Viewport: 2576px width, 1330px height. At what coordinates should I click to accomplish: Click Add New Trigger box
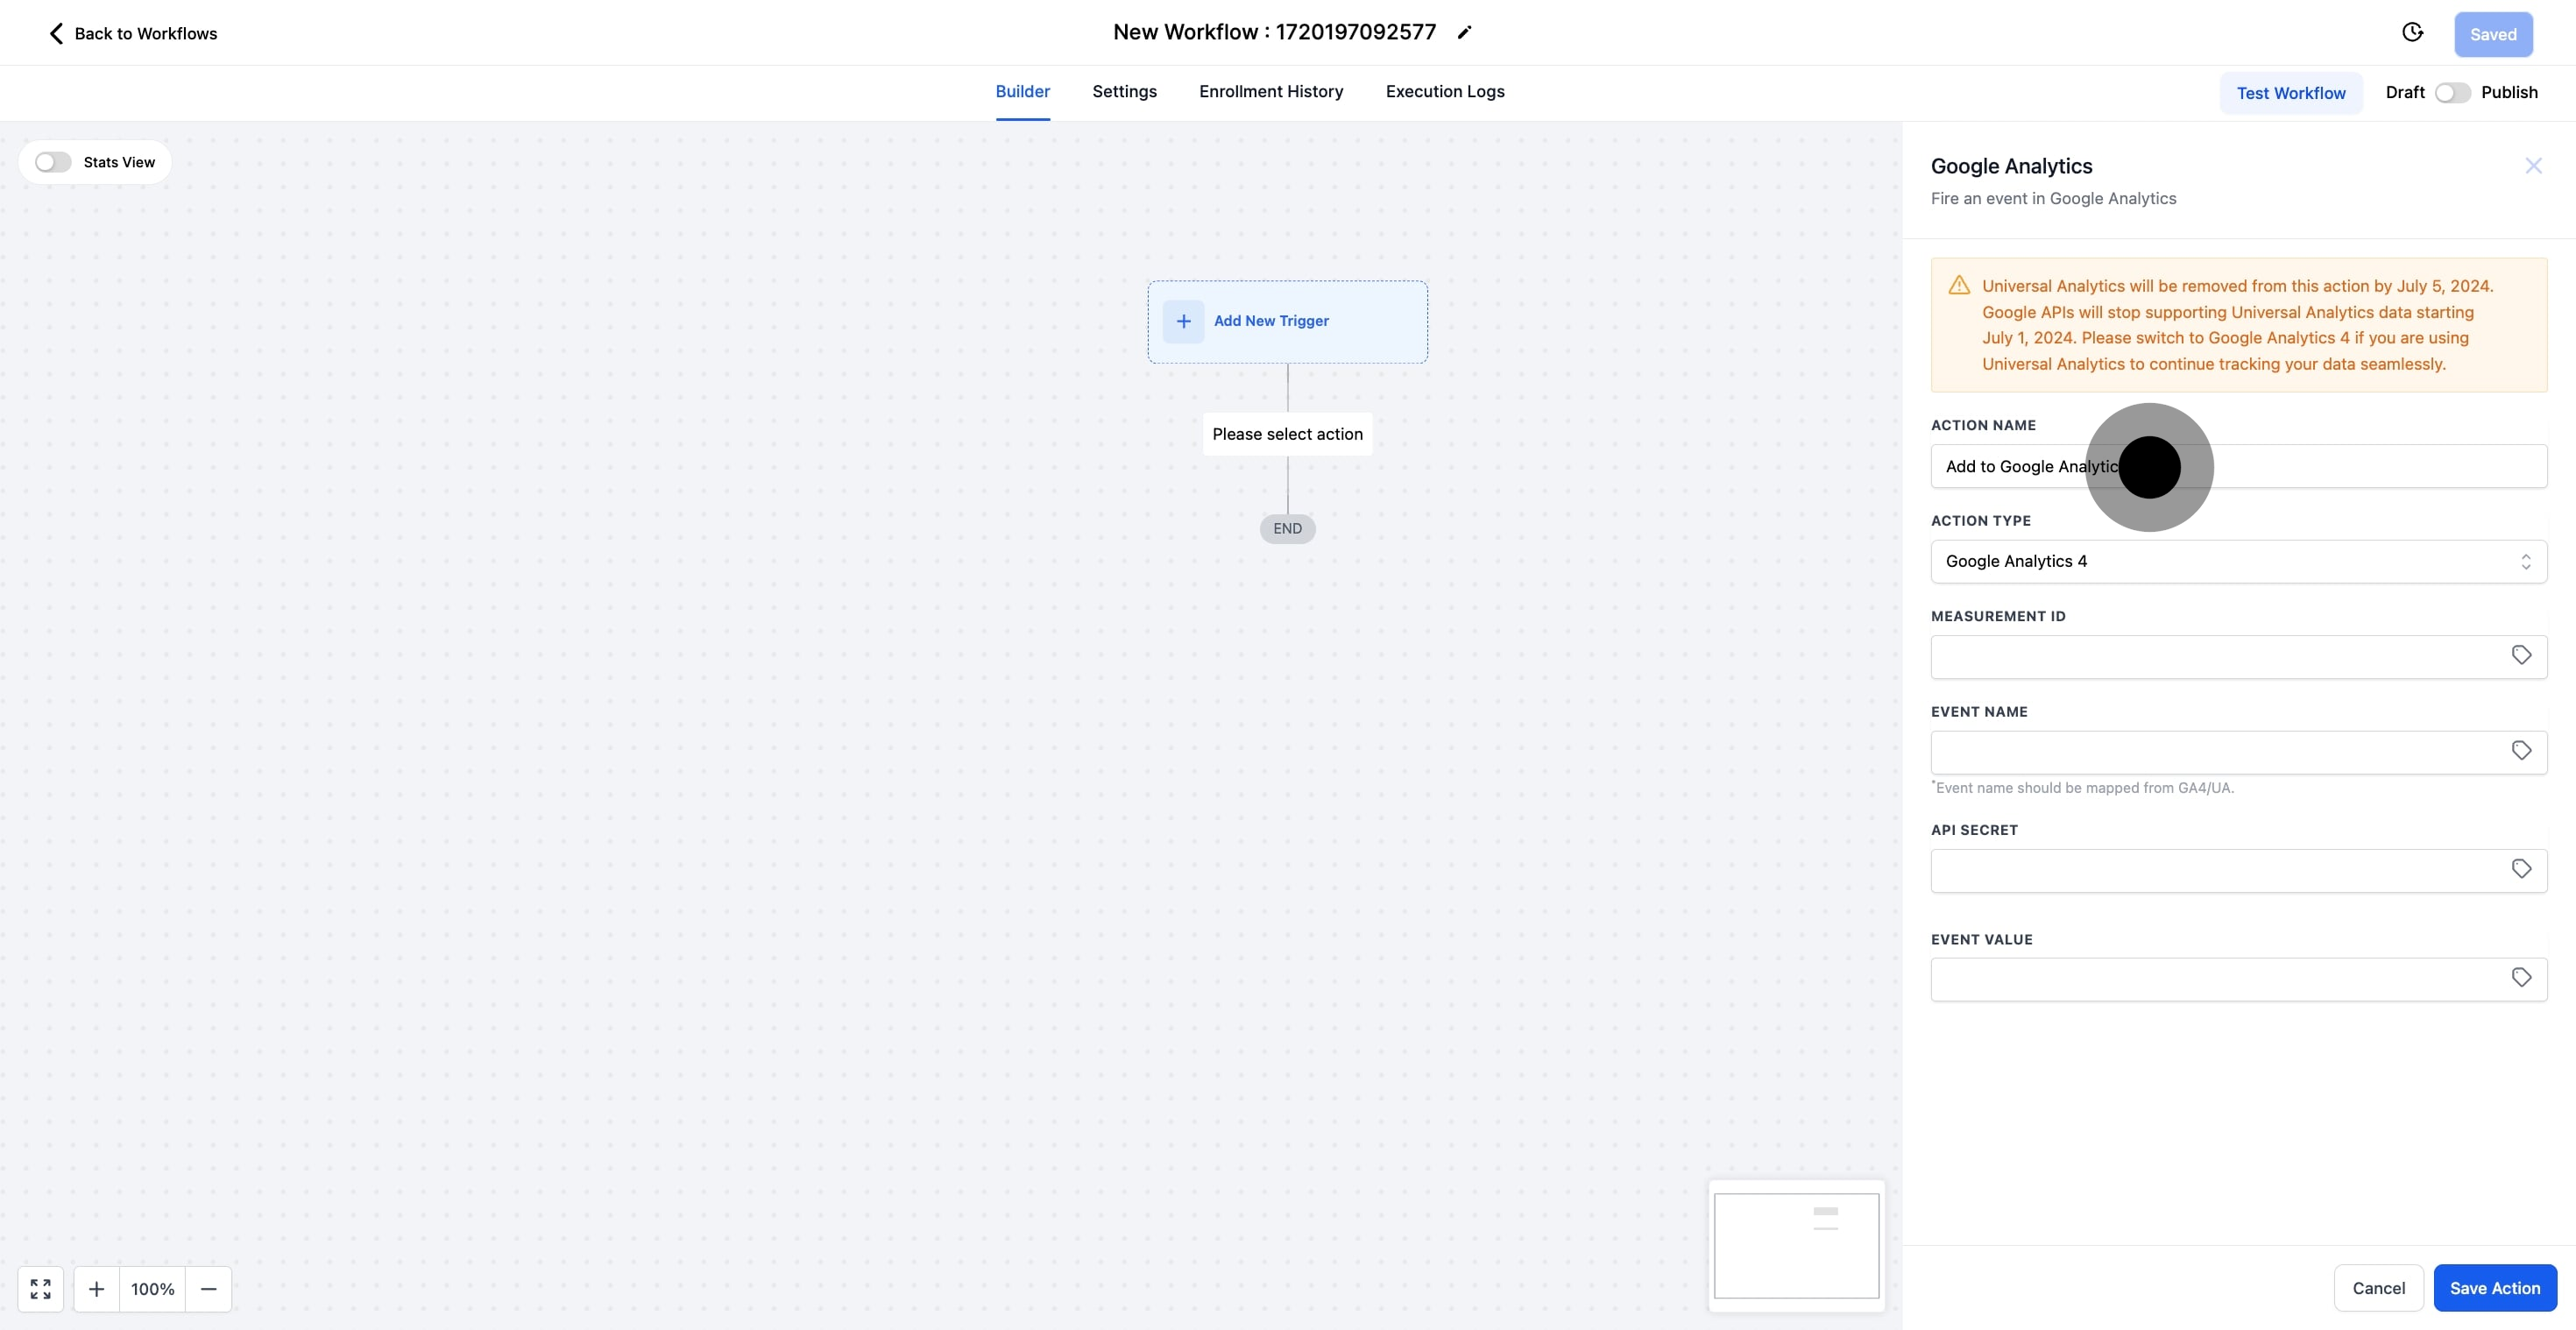pyautogui.click(x=1287, y=321)
